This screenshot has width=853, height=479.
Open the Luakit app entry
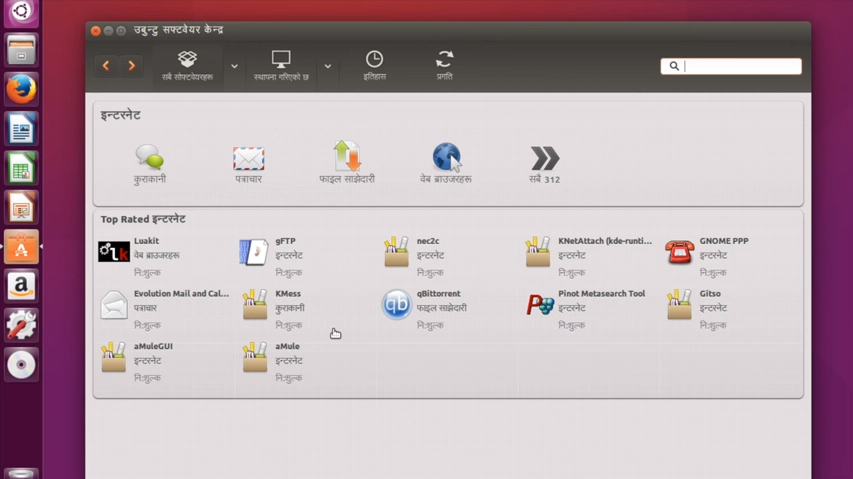(x=165, y=256)
